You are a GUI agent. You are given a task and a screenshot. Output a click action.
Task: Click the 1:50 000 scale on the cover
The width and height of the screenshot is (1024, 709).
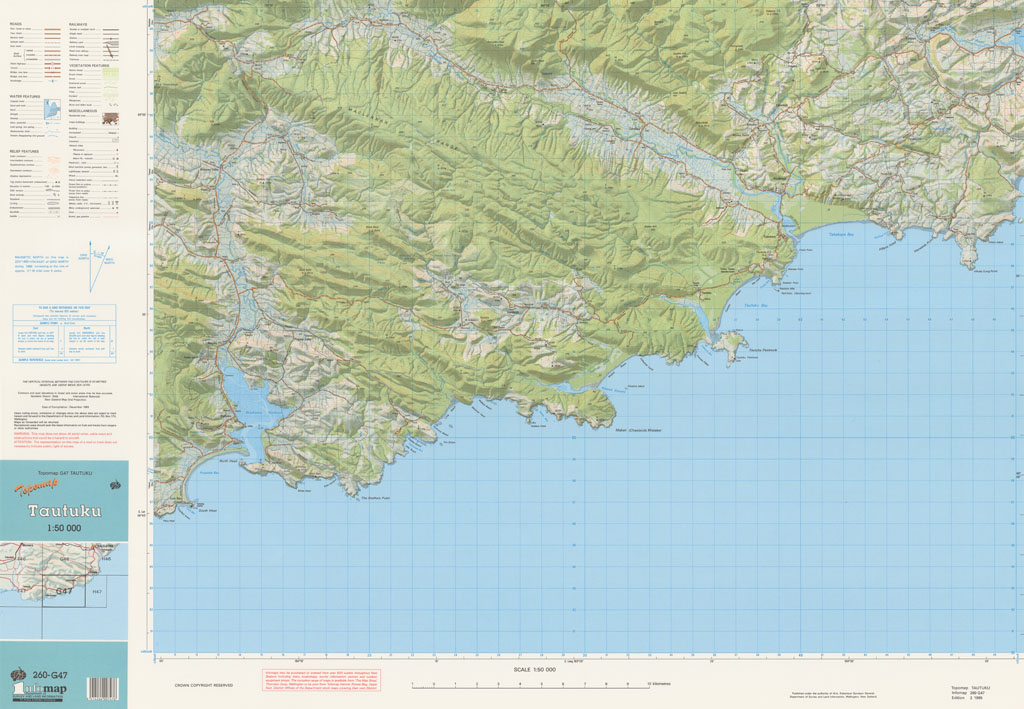click(64, 528)
